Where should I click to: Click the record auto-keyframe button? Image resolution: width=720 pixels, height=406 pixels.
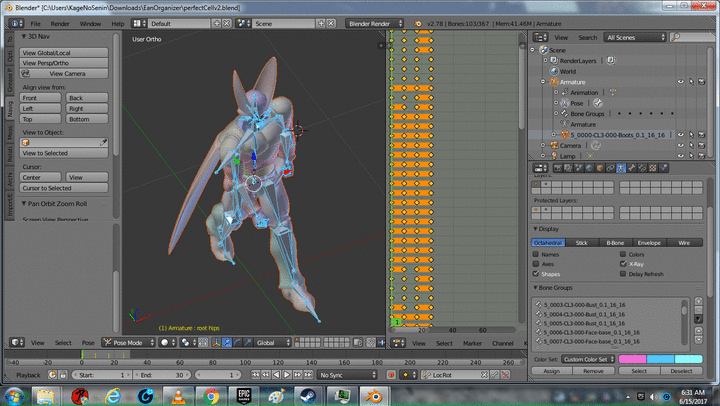[x=391, y=375]
